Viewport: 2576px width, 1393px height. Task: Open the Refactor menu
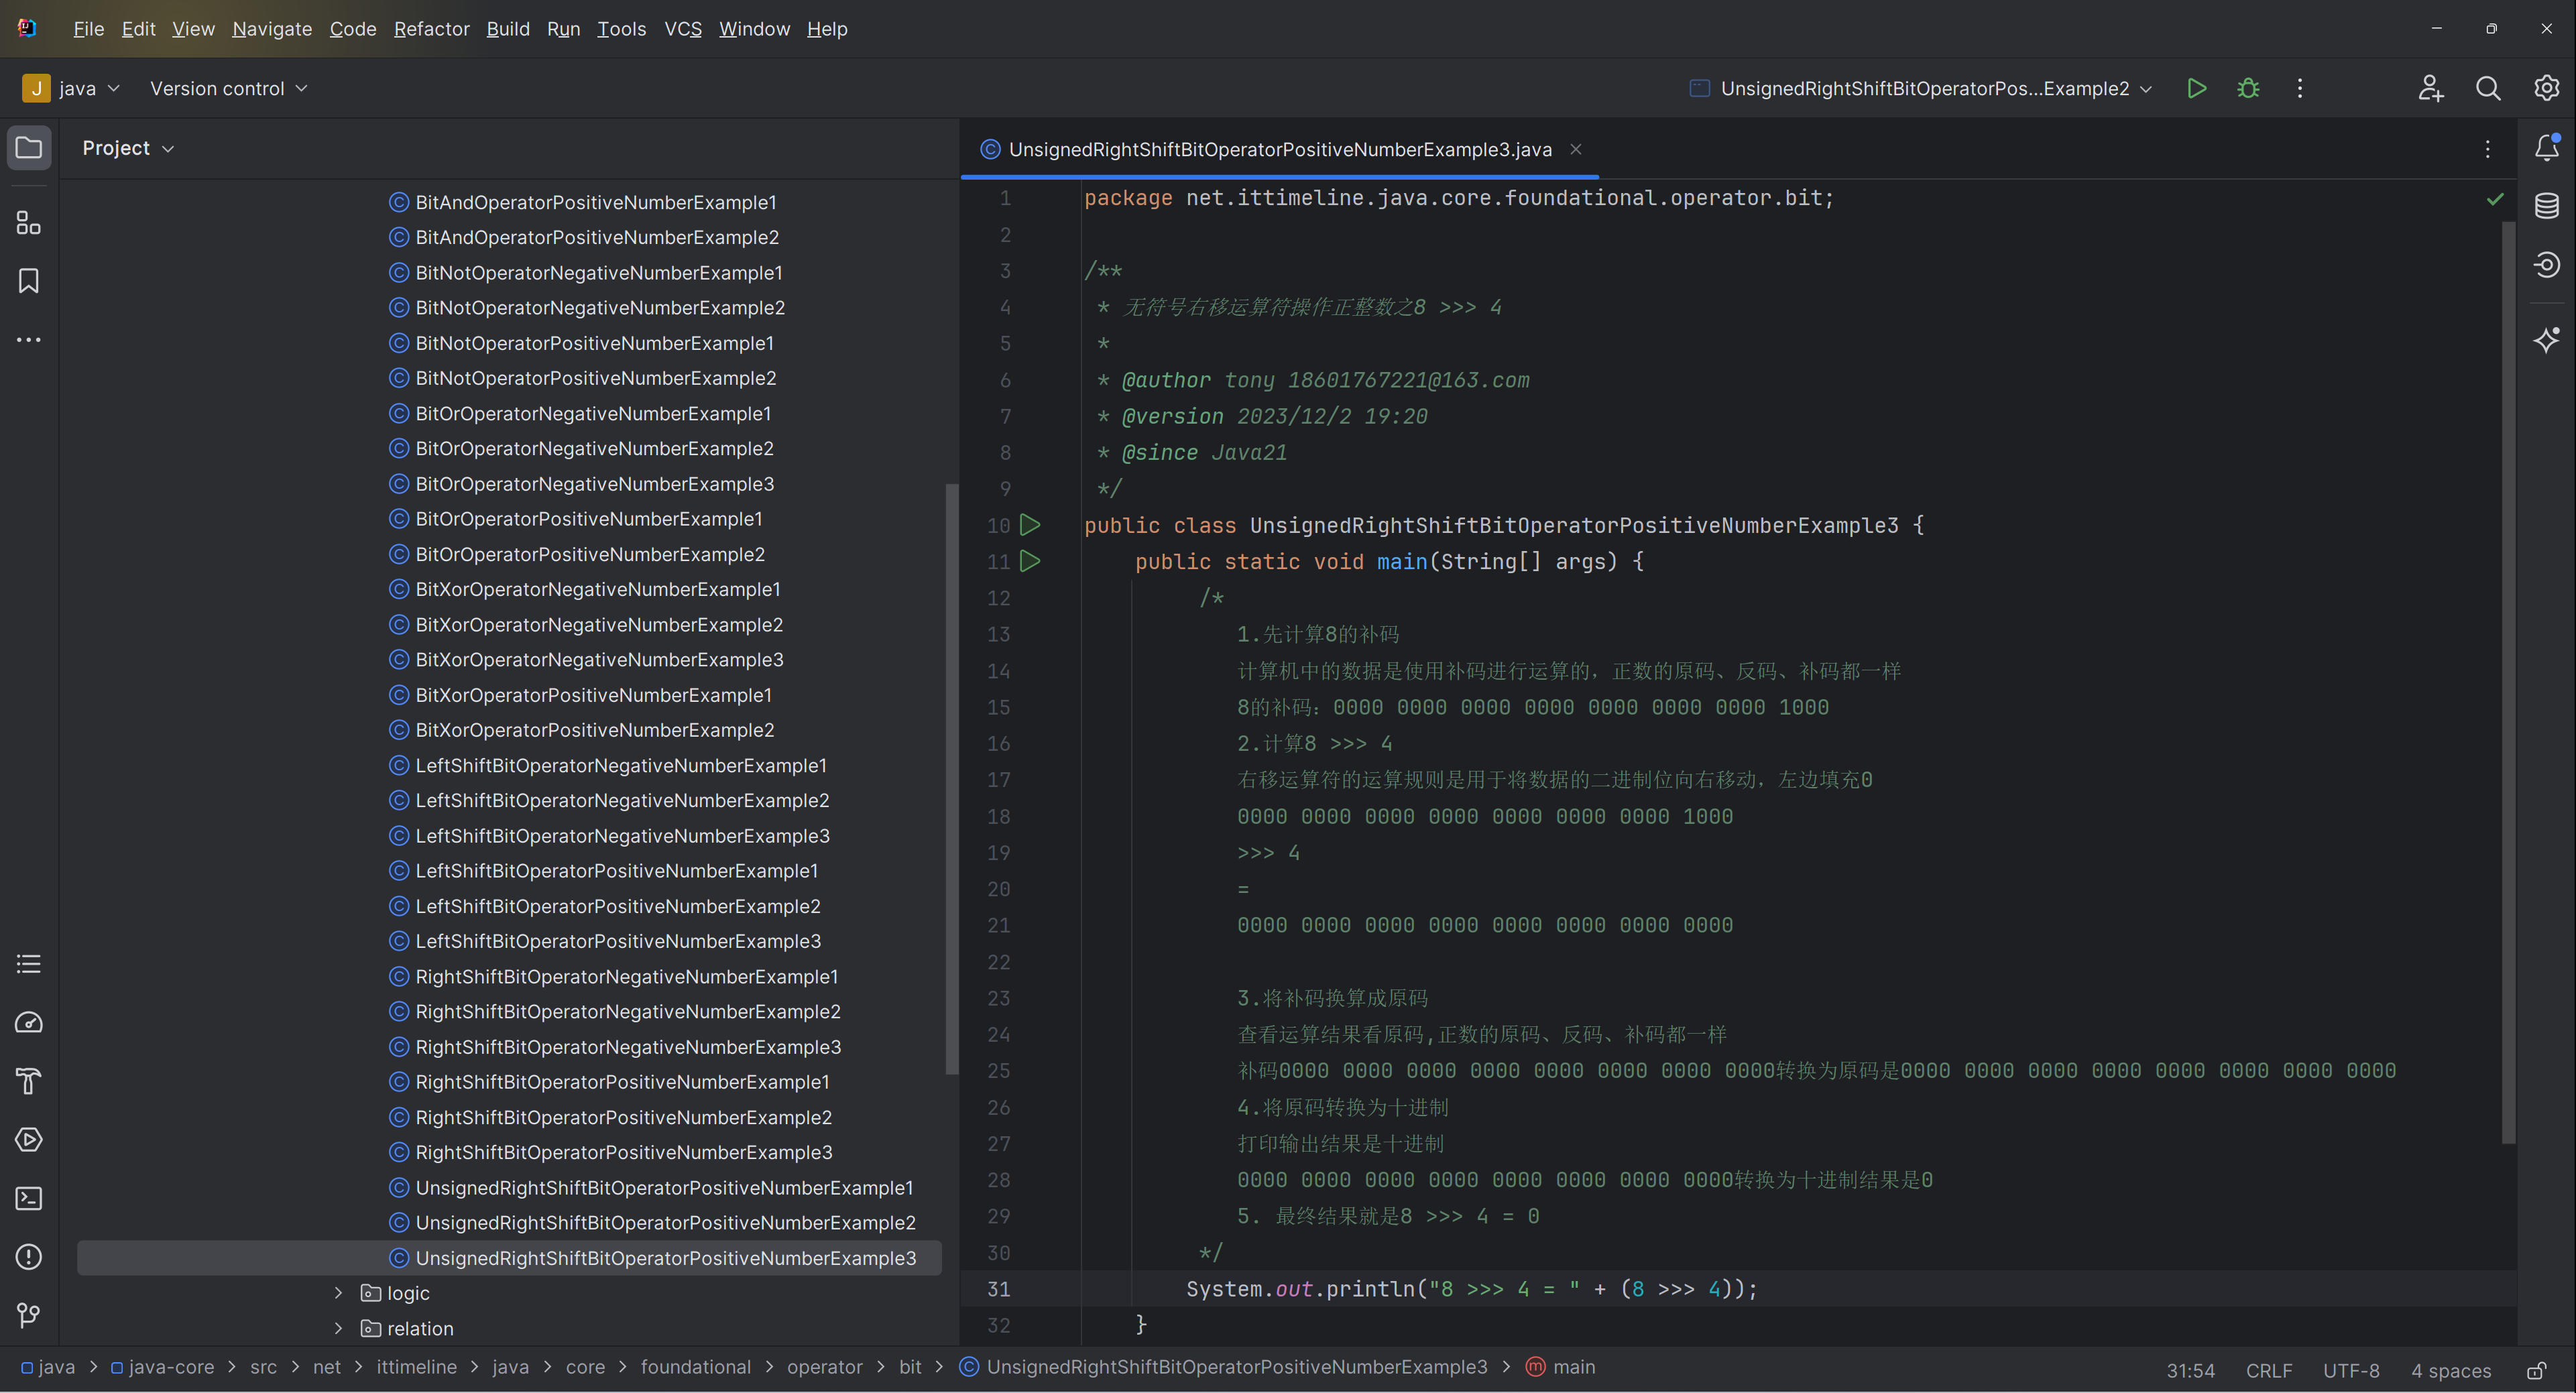coord(431,29)
